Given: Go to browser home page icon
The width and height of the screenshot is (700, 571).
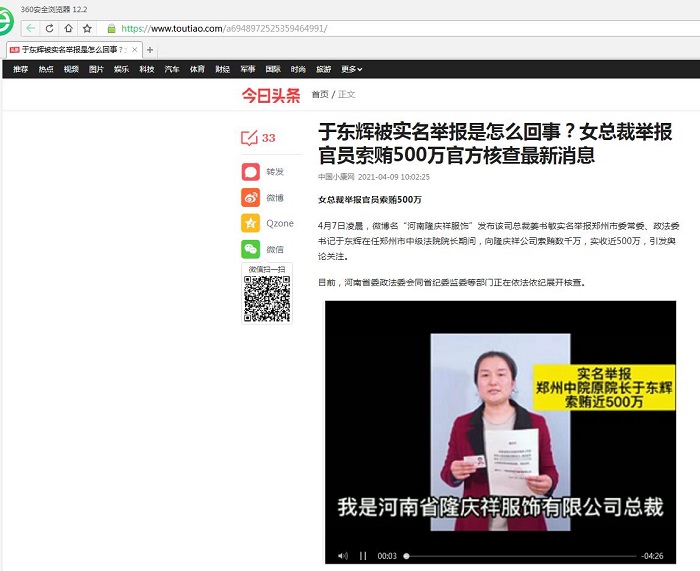Looking at the screenshot, I should tap(68, 28).
